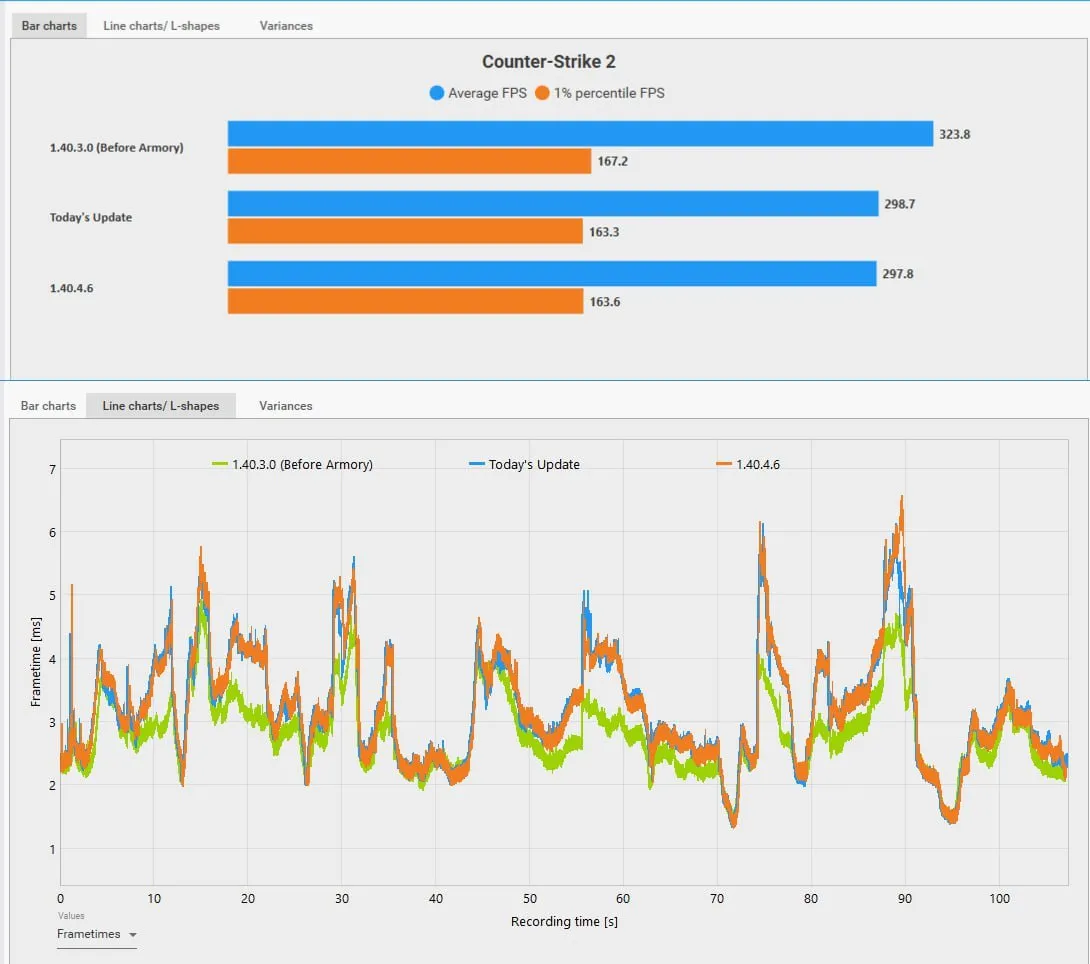Click the Counter-Strike 2 chart title
This screenshot has width=1090, height=964.
(548, 61)
